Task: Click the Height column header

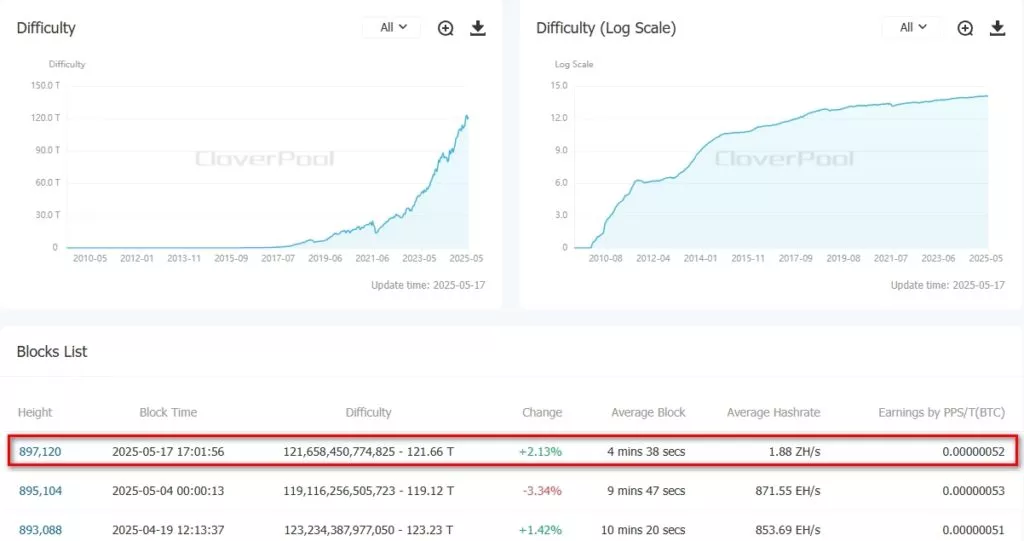Action: pyautogui.click(x=35, y=412)
